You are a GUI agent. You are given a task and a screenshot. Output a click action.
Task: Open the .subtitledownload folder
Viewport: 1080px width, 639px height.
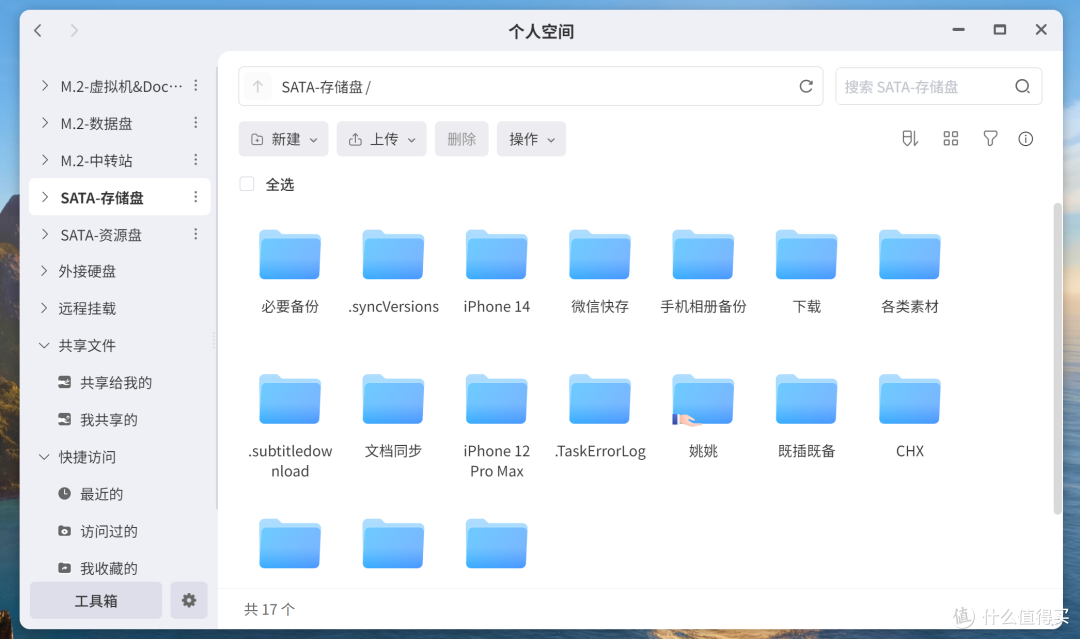(289, 399)
